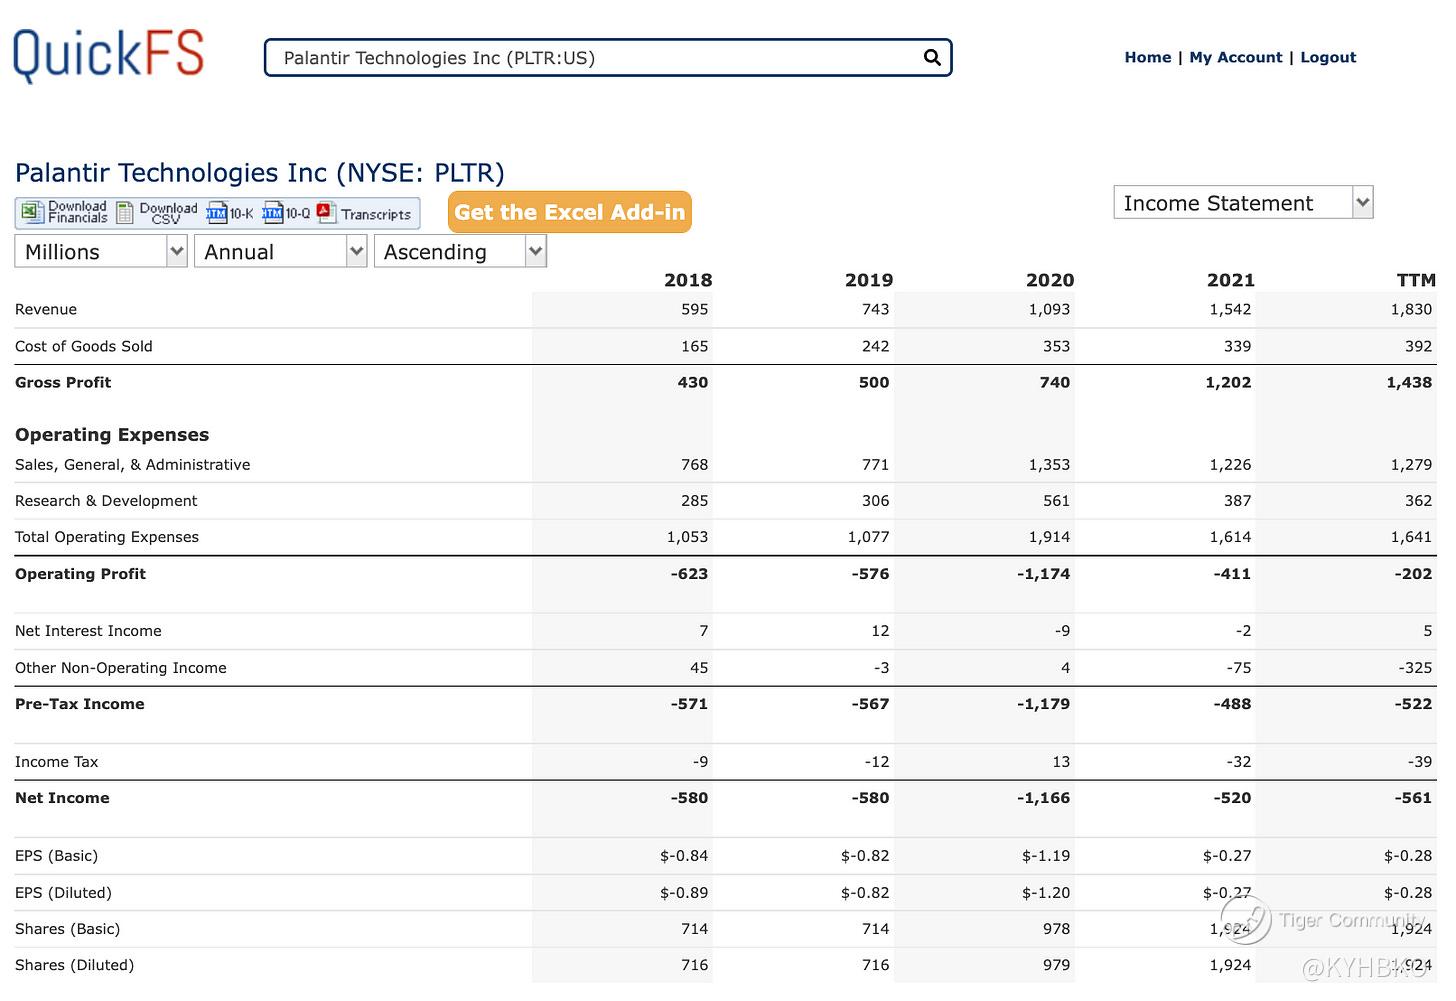Click 2018 EPS diluted value $-0.89
Viewport: 1456px width, 1001px height.
(x=684, y=893)
